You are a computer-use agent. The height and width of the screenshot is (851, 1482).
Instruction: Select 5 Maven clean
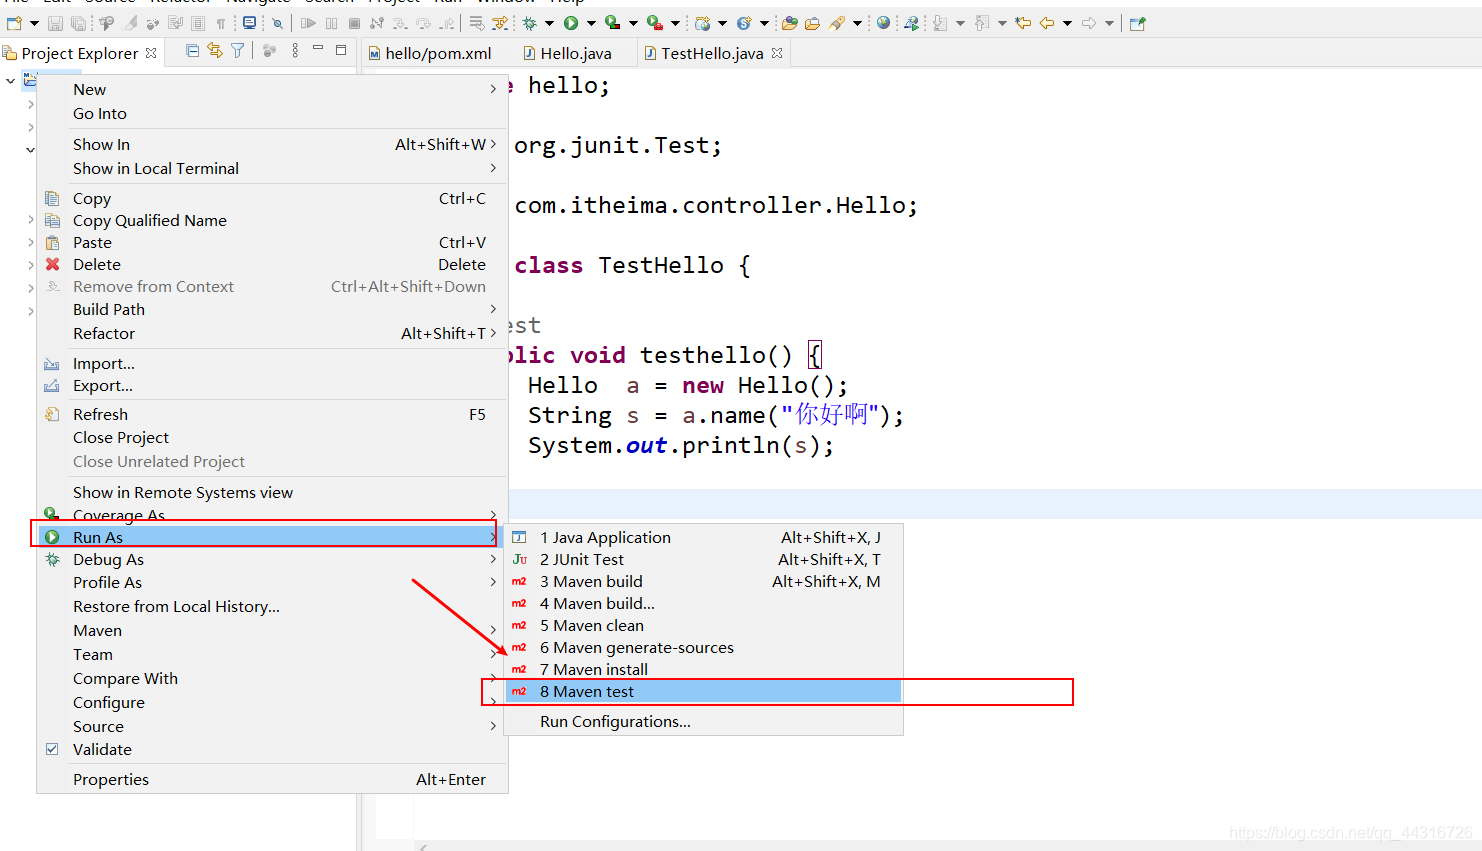(703, 625)
